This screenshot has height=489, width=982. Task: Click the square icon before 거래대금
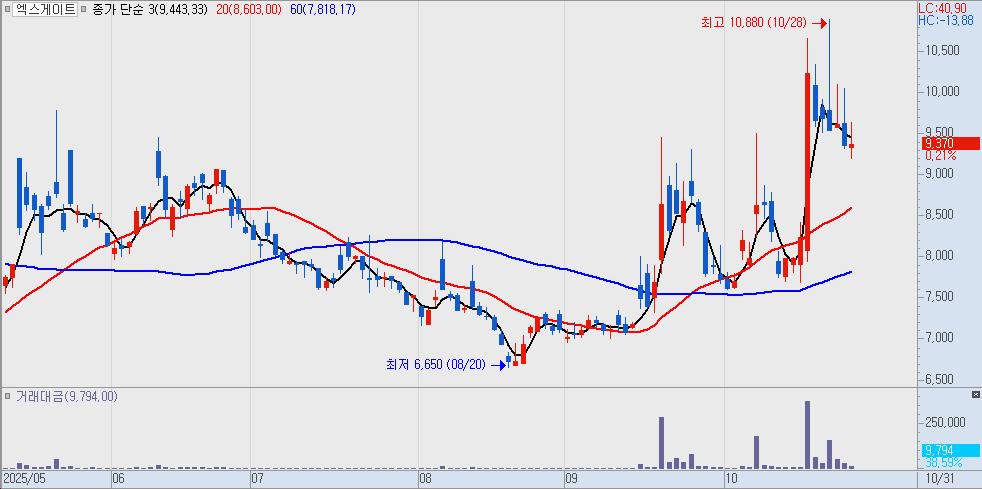point(8,396)
